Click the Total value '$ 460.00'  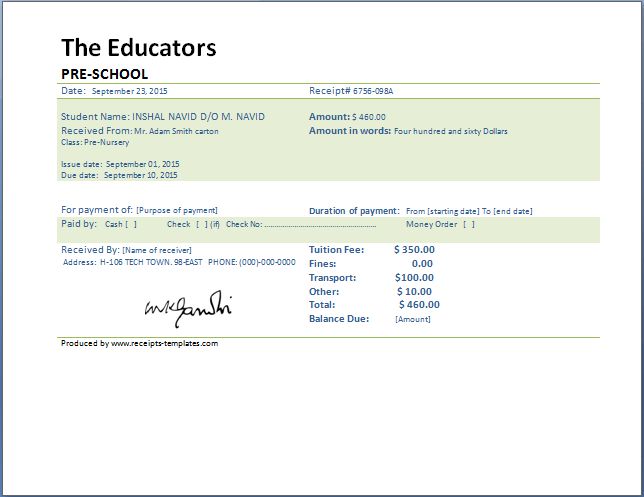click(419, 305)
